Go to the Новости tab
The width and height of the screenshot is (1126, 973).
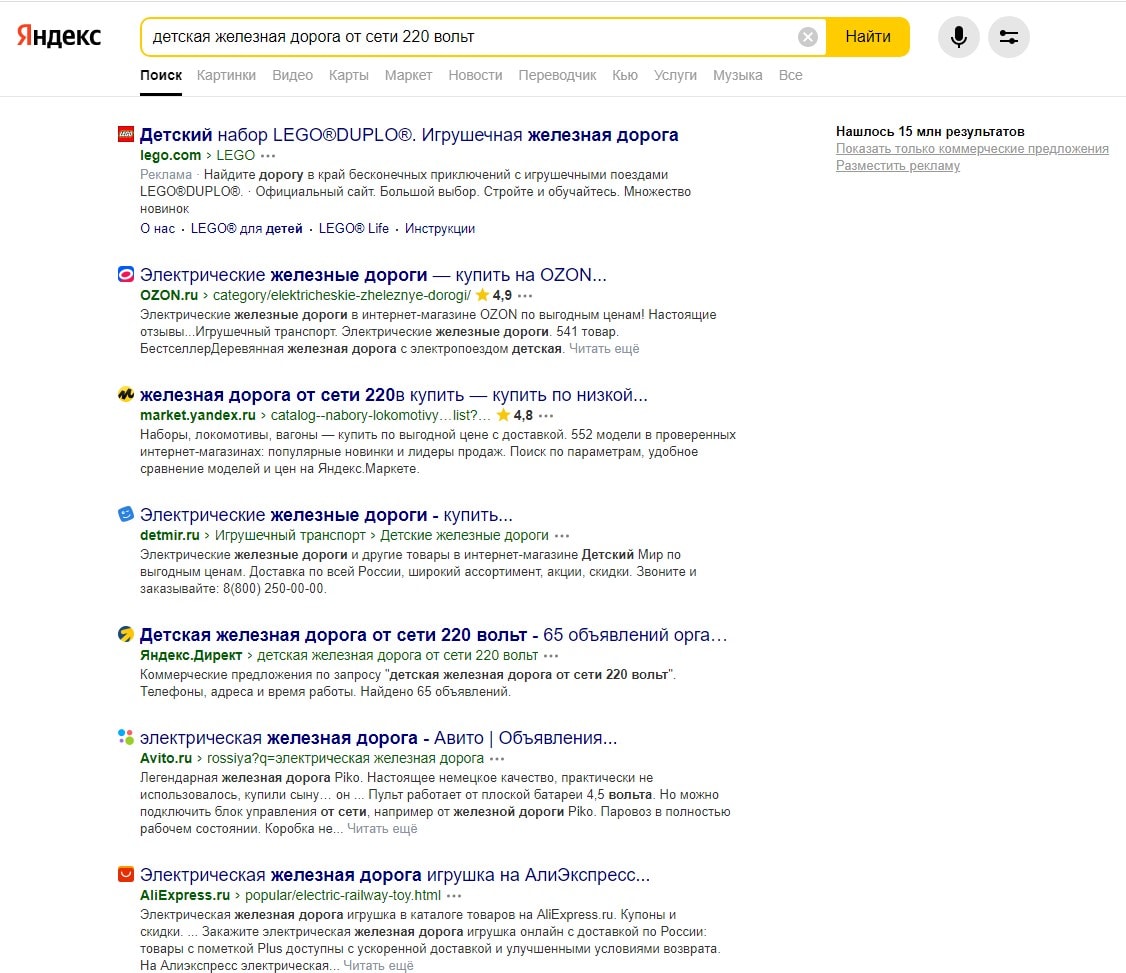(x=475, y=75)
